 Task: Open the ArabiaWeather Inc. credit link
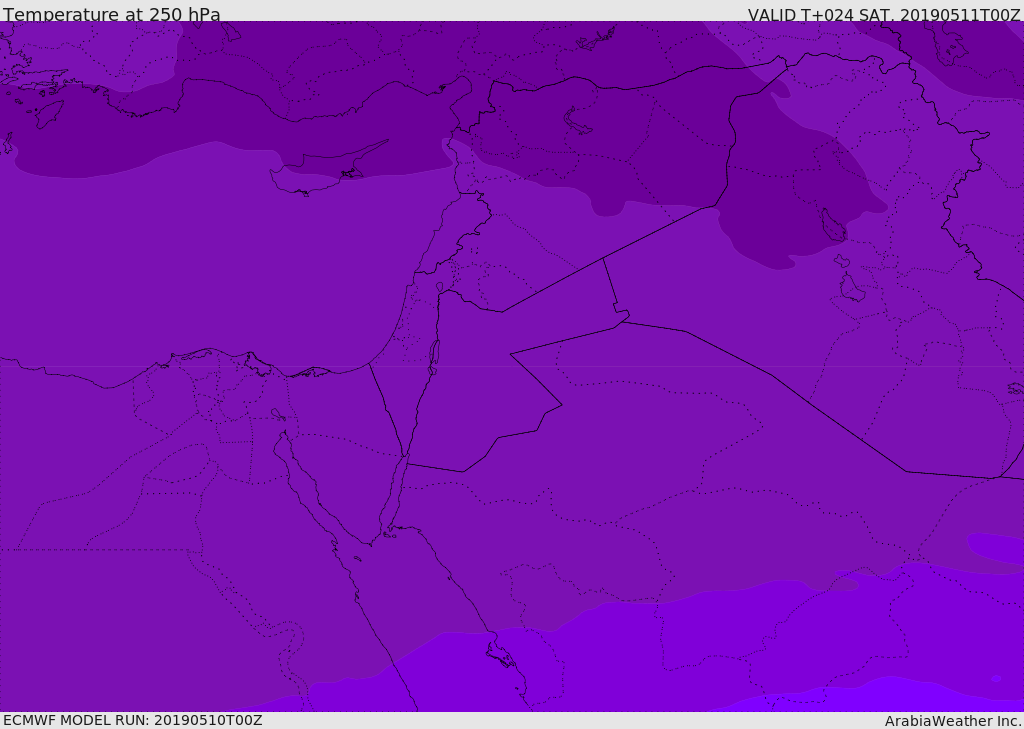click(953, 721)
